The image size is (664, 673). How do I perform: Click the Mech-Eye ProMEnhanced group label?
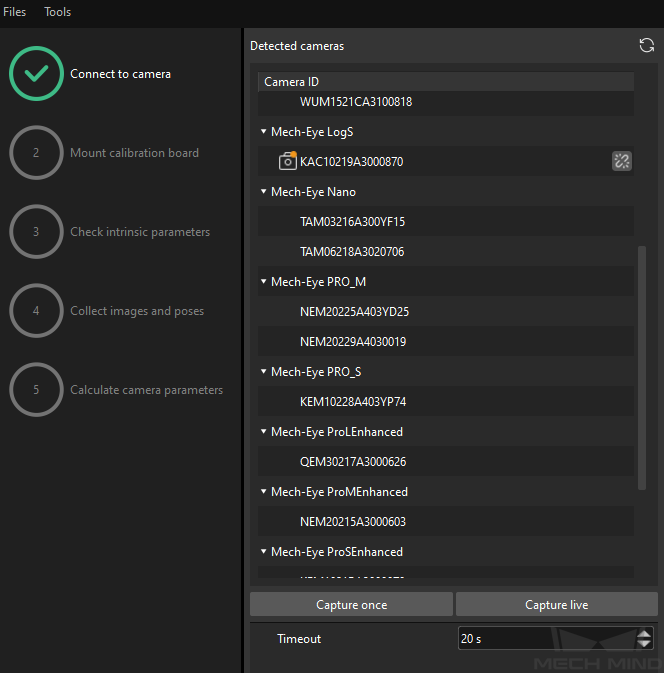coord(339,492)
